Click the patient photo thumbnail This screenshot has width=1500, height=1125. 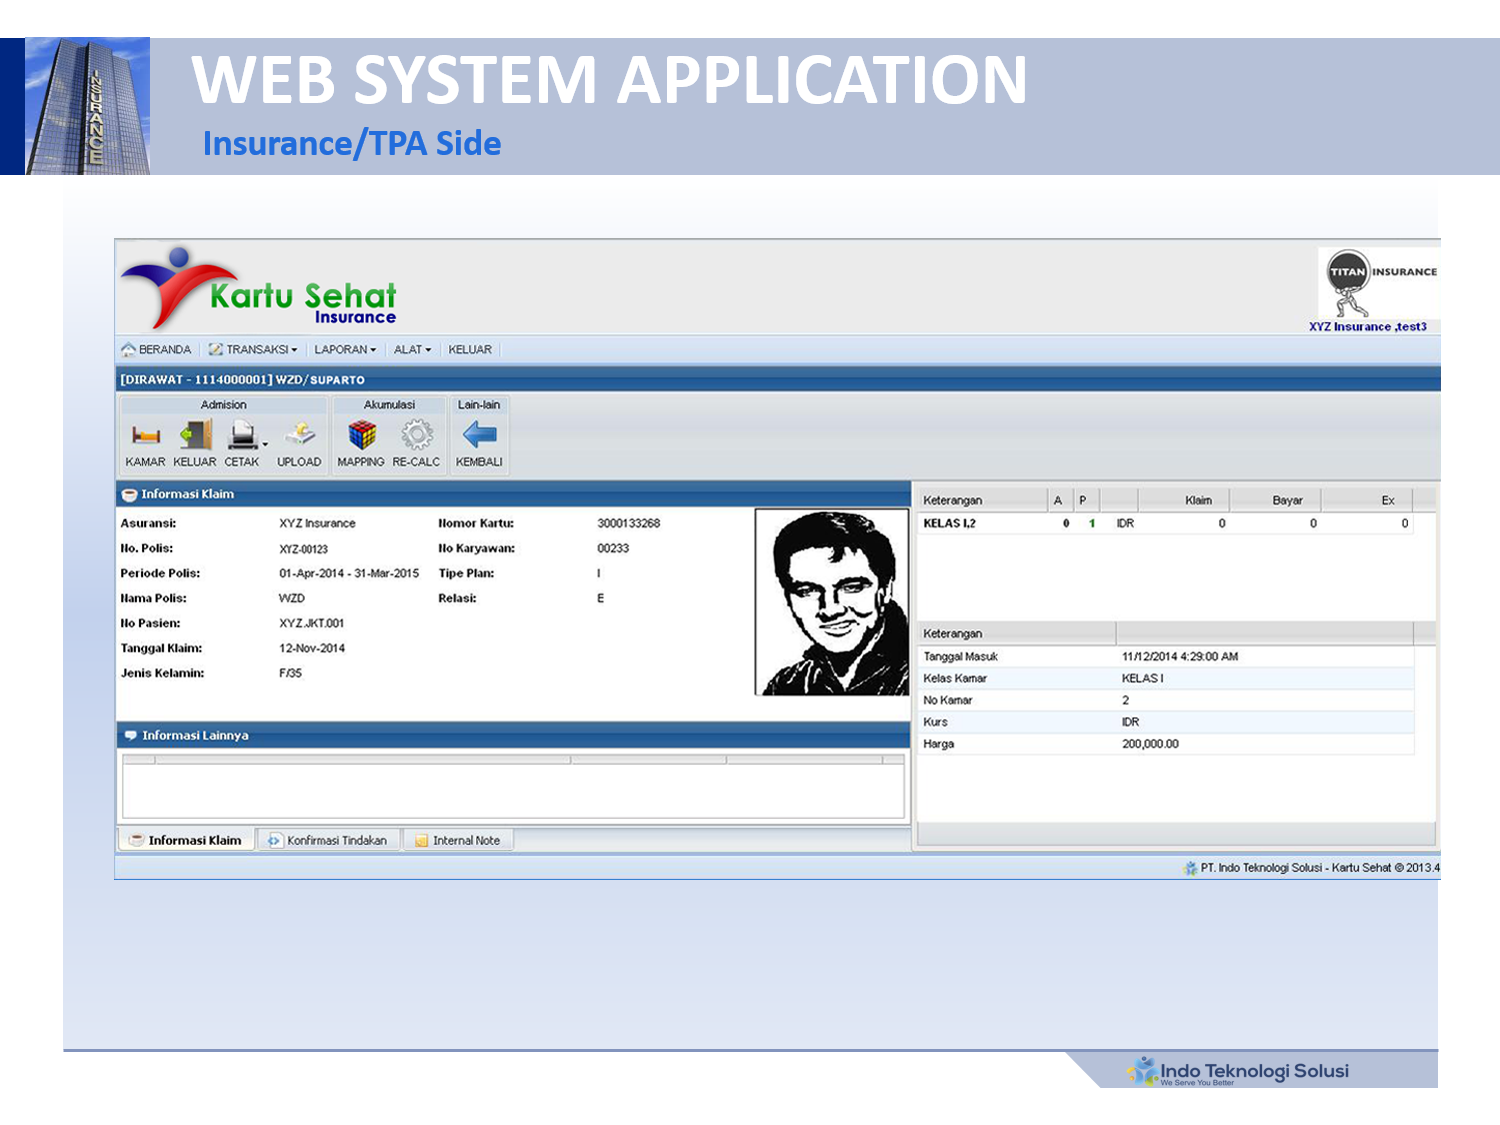click(832, 602)
